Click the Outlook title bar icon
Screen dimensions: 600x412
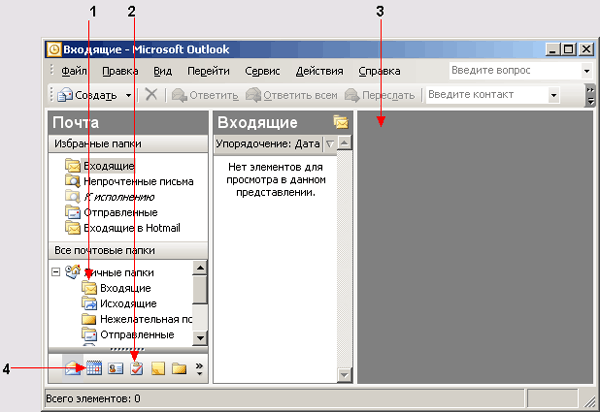pos(54,49)
